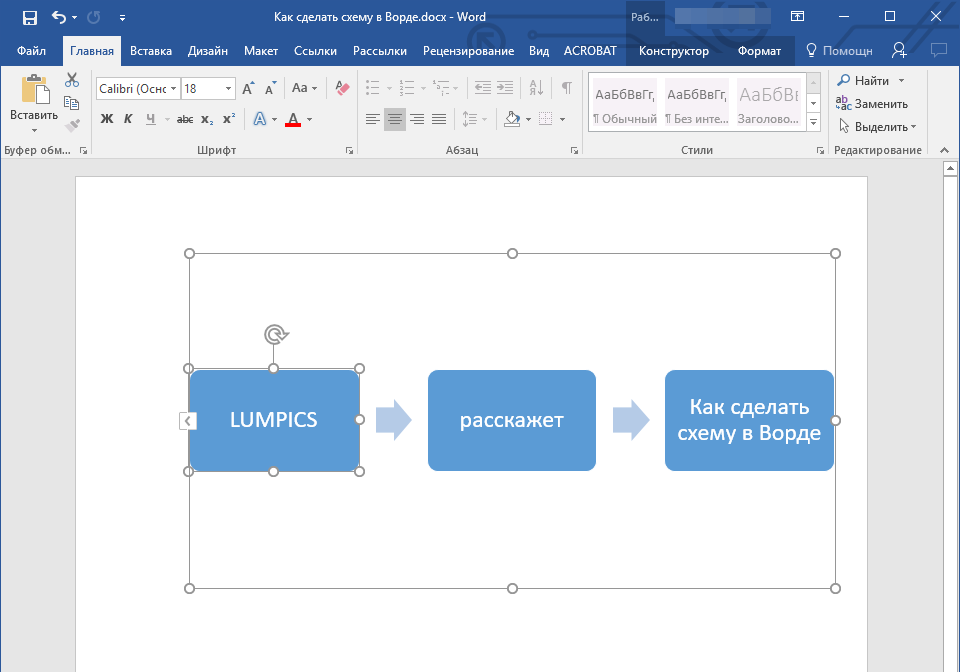Customize Quick Access Toolbar arrow

tap(122, 18)
